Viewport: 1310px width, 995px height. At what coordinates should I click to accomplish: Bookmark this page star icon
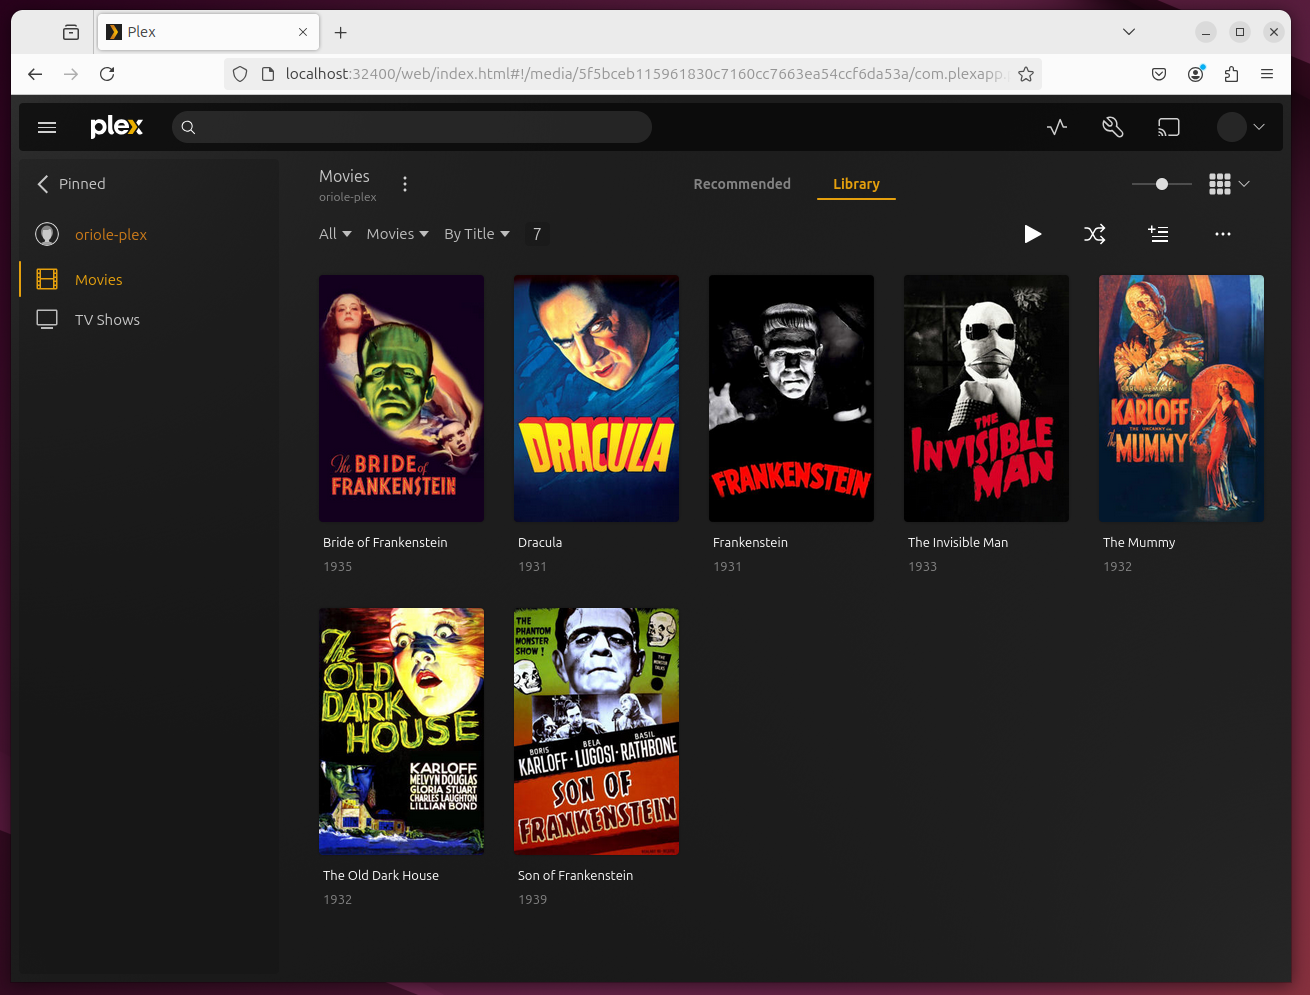click(x=1026, y=74)
